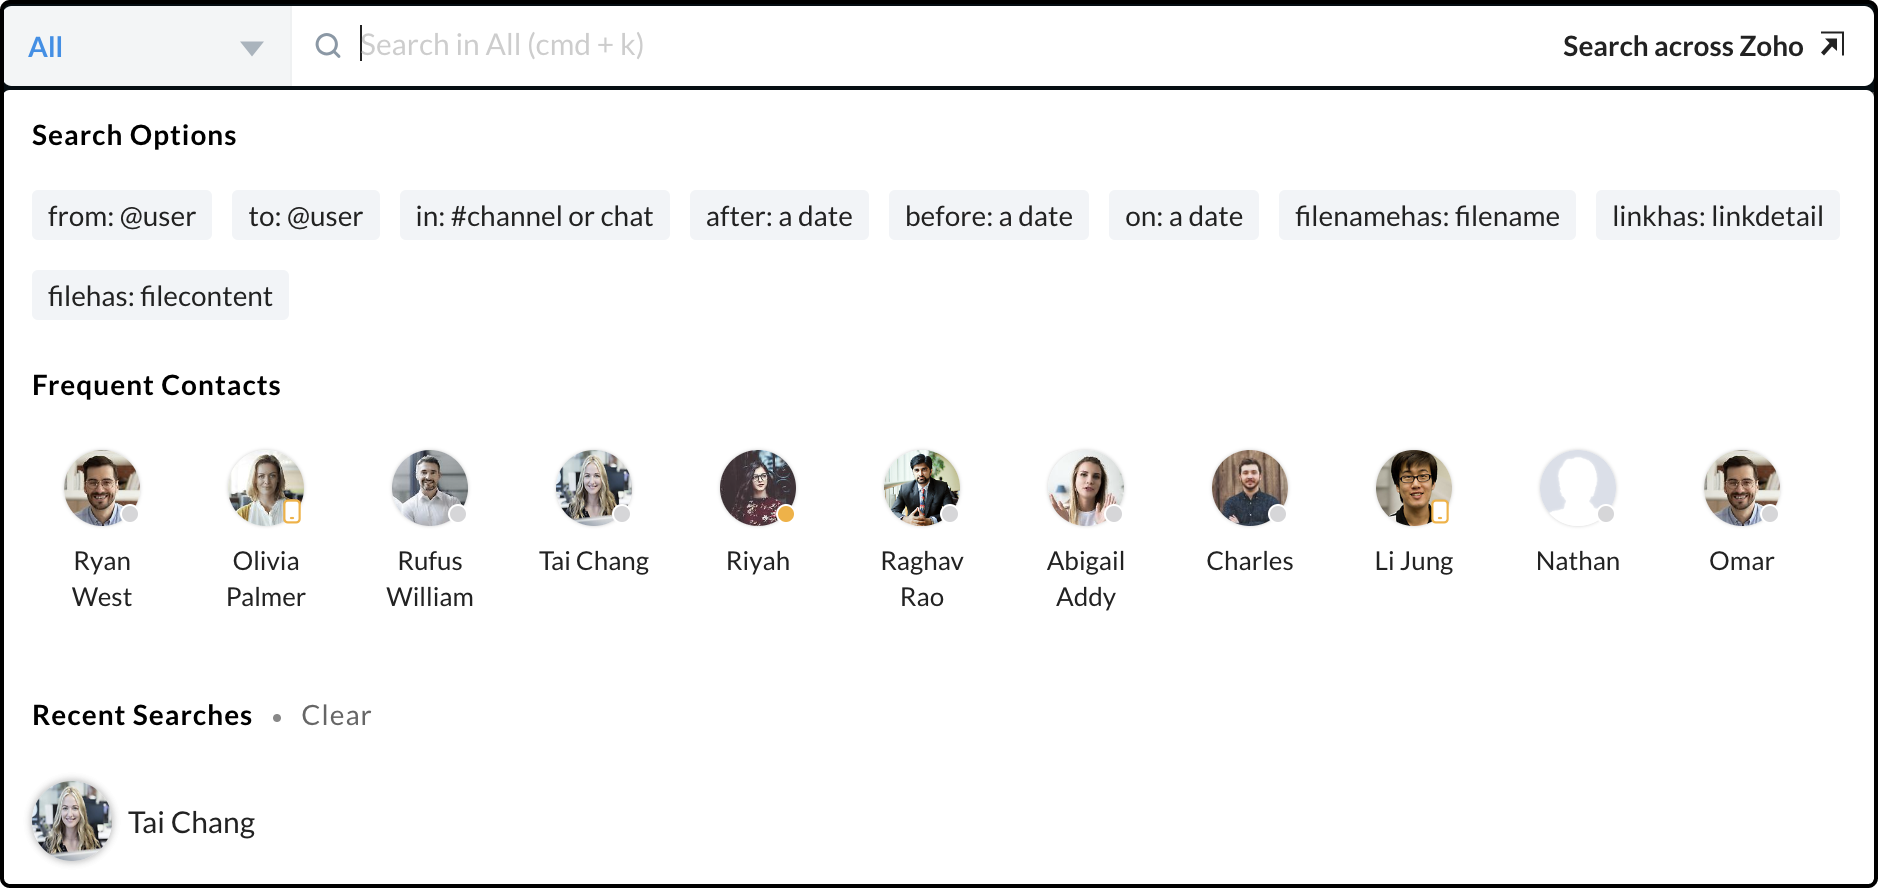Pick the before: a date filter

click(988, 216)
